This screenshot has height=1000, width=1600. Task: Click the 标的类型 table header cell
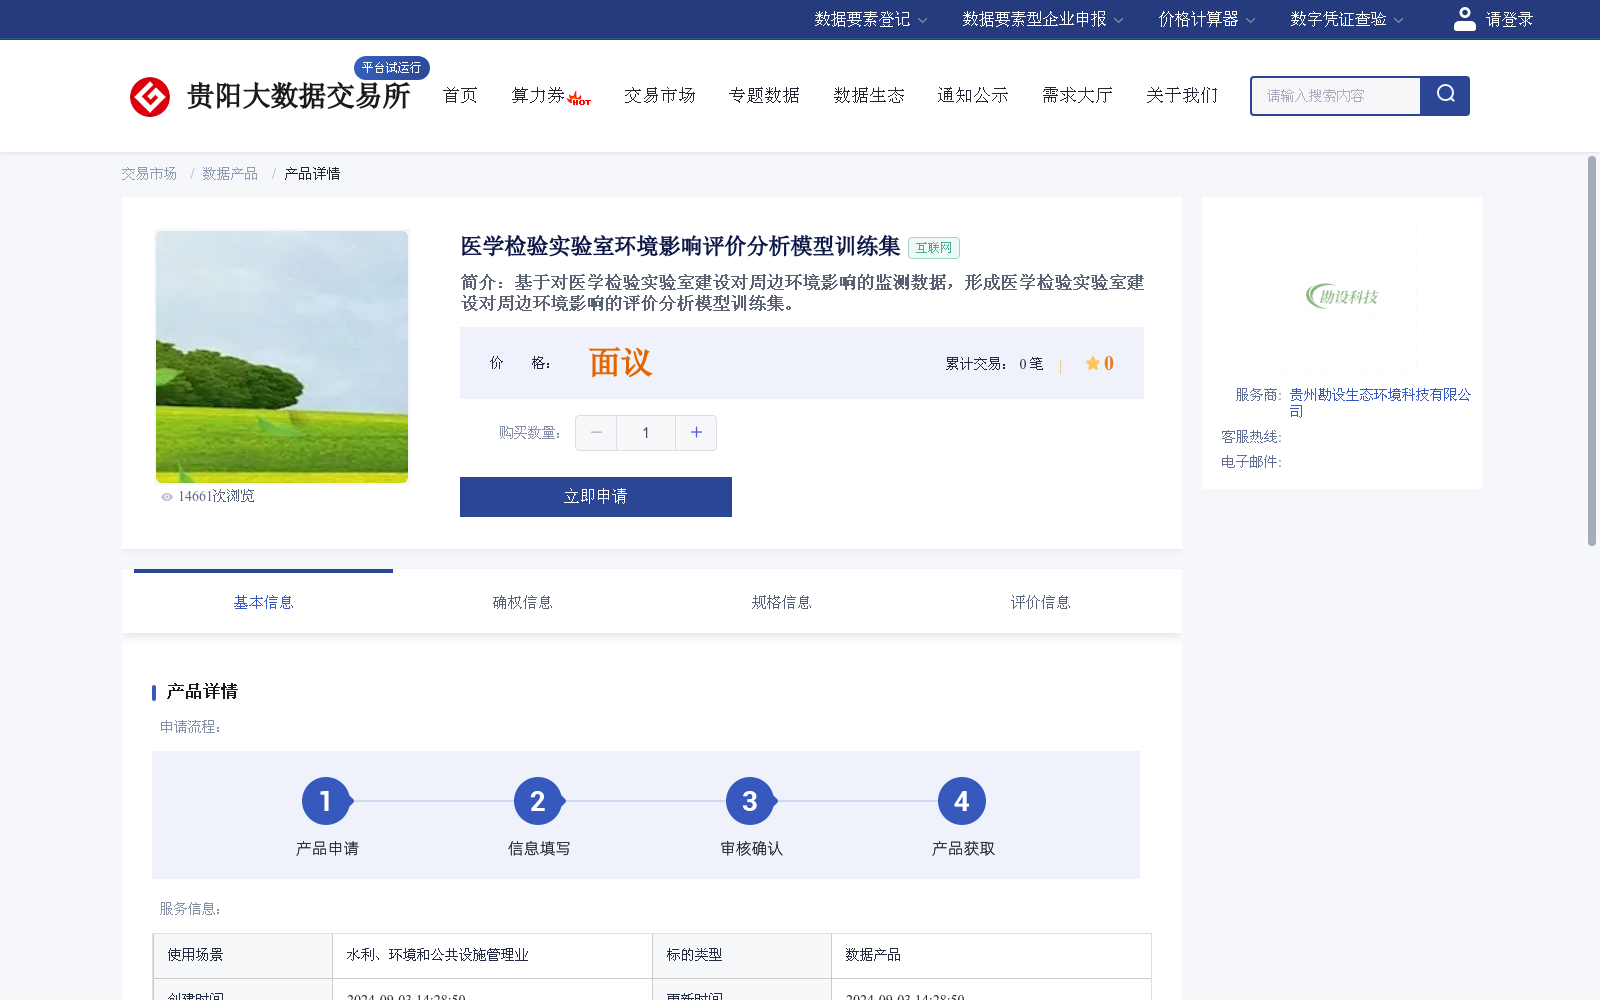coord(742,955)
